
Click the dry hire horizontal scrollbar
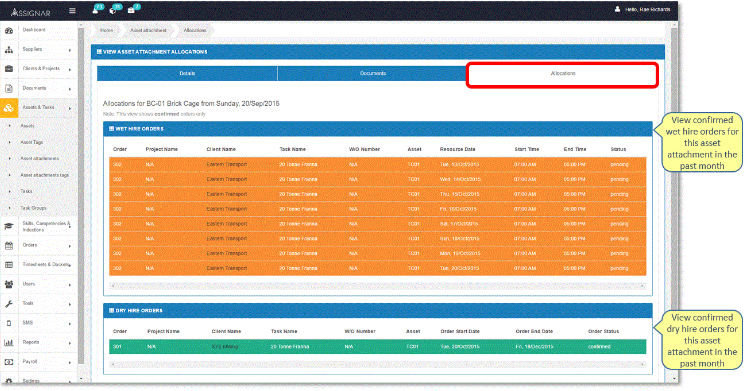point(377,364)
